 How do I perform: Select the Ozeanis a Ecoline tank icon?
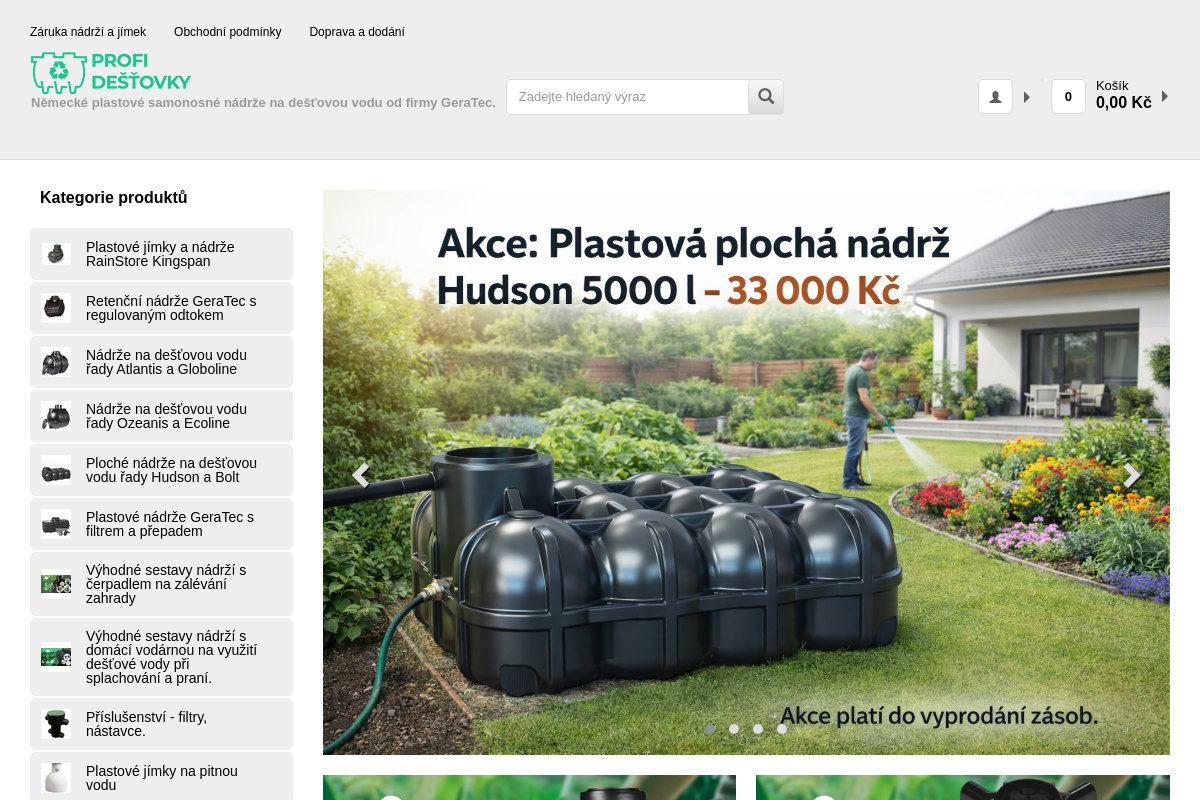[55, 415]
